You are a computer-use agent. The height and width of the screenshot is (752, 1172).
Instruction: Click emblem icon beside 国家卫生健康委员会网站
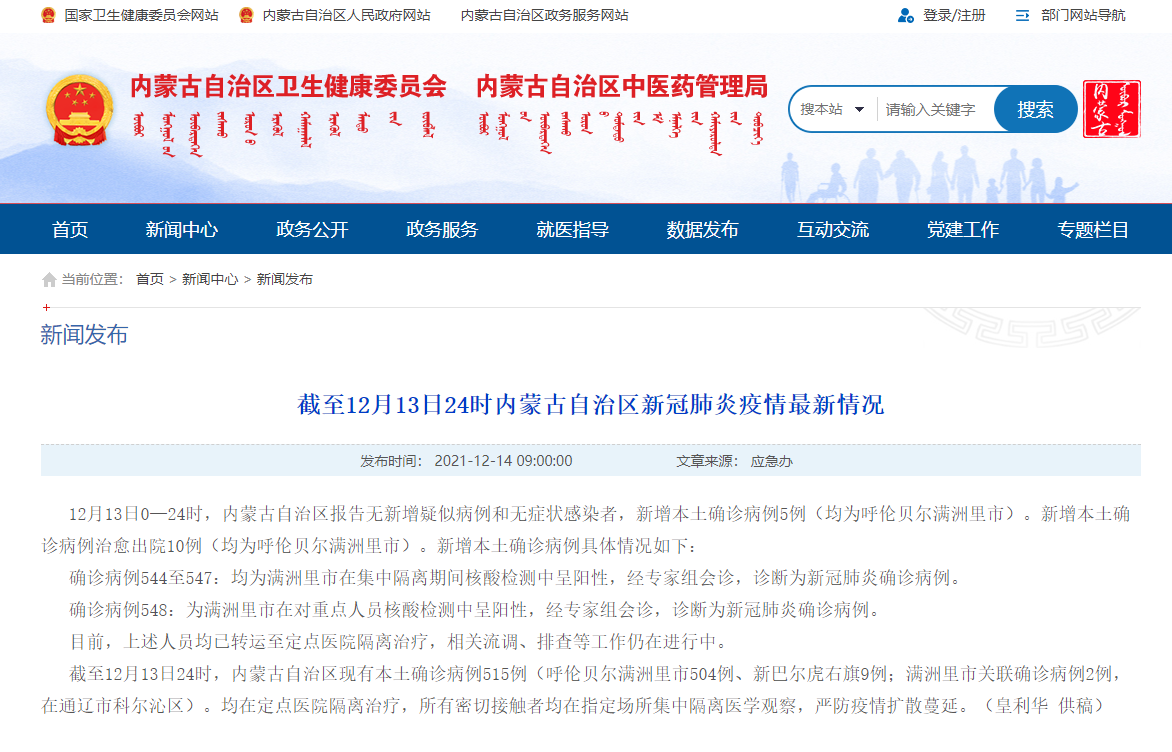click(48, 15)
